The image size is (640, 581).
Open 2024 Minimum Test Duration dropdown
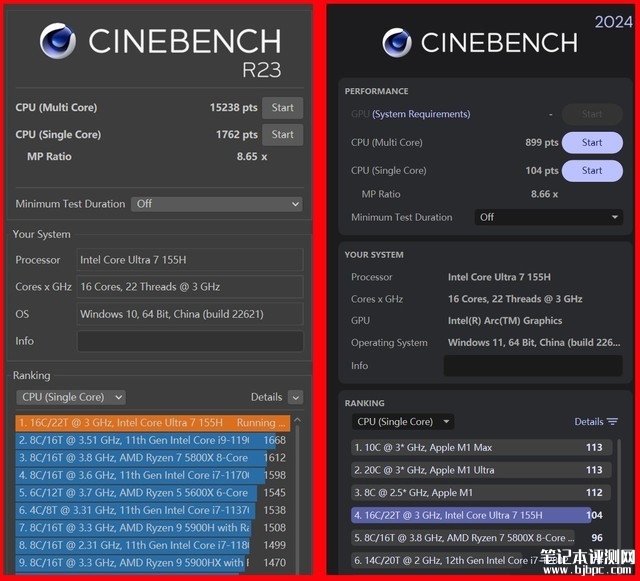[549, 217]
